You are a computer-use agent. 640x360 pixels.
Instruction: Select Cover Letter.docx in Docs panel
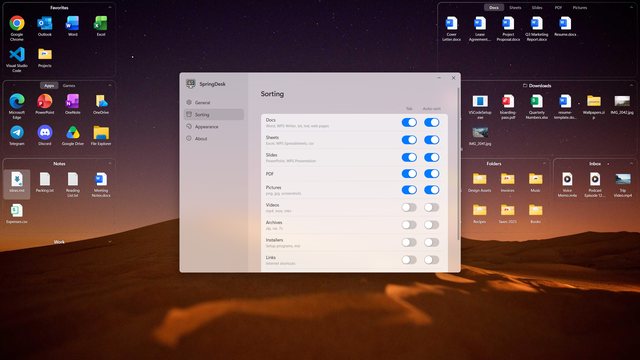(x=451, y=28)
